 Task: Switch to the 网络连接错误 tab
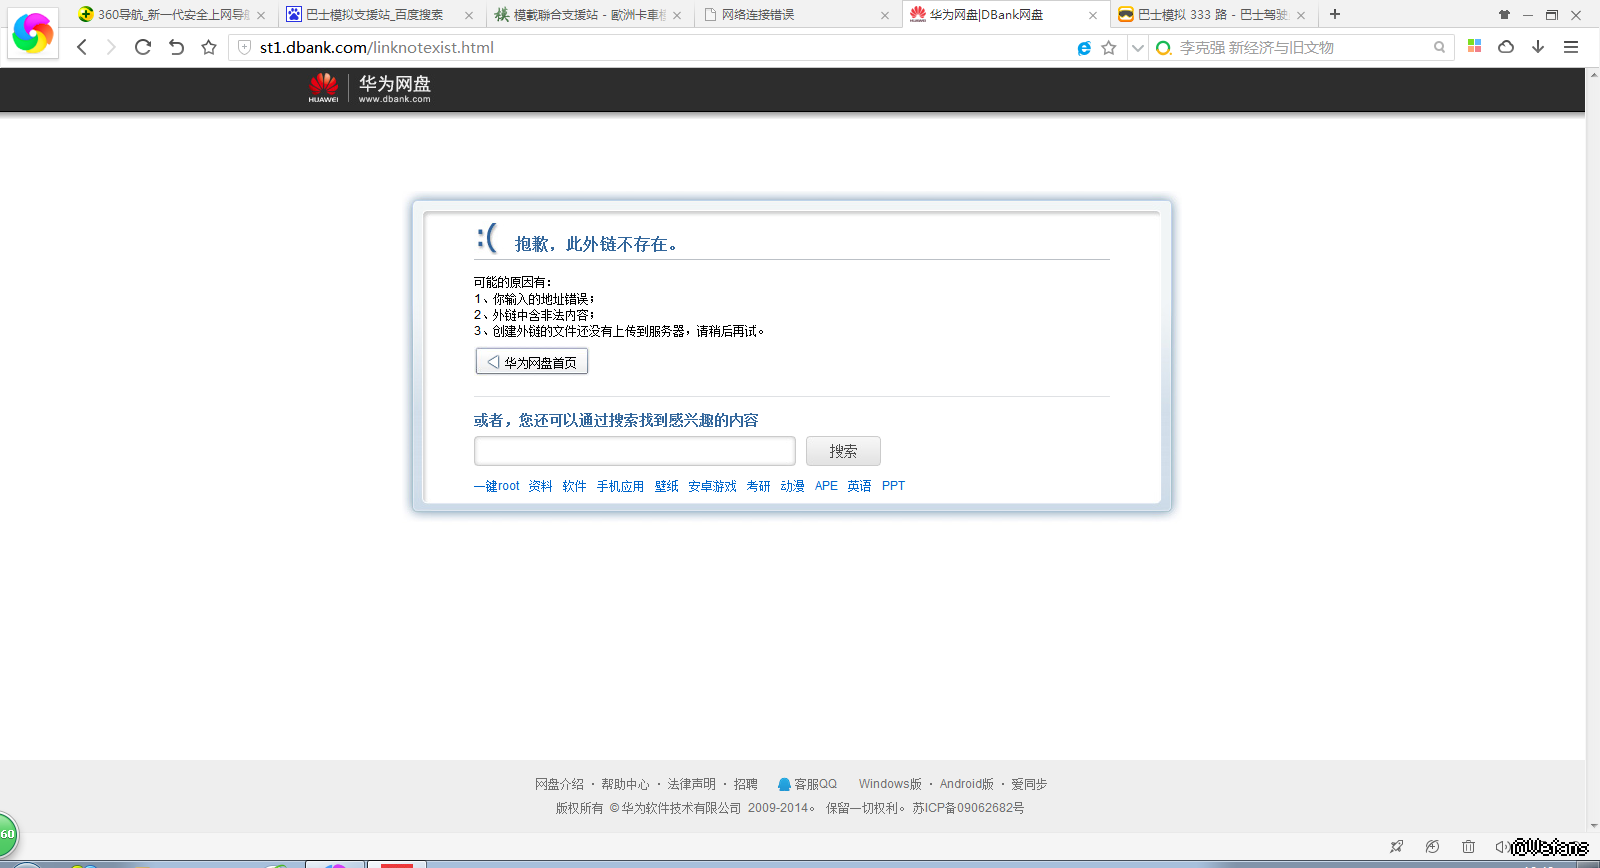[x=795, y=15]
